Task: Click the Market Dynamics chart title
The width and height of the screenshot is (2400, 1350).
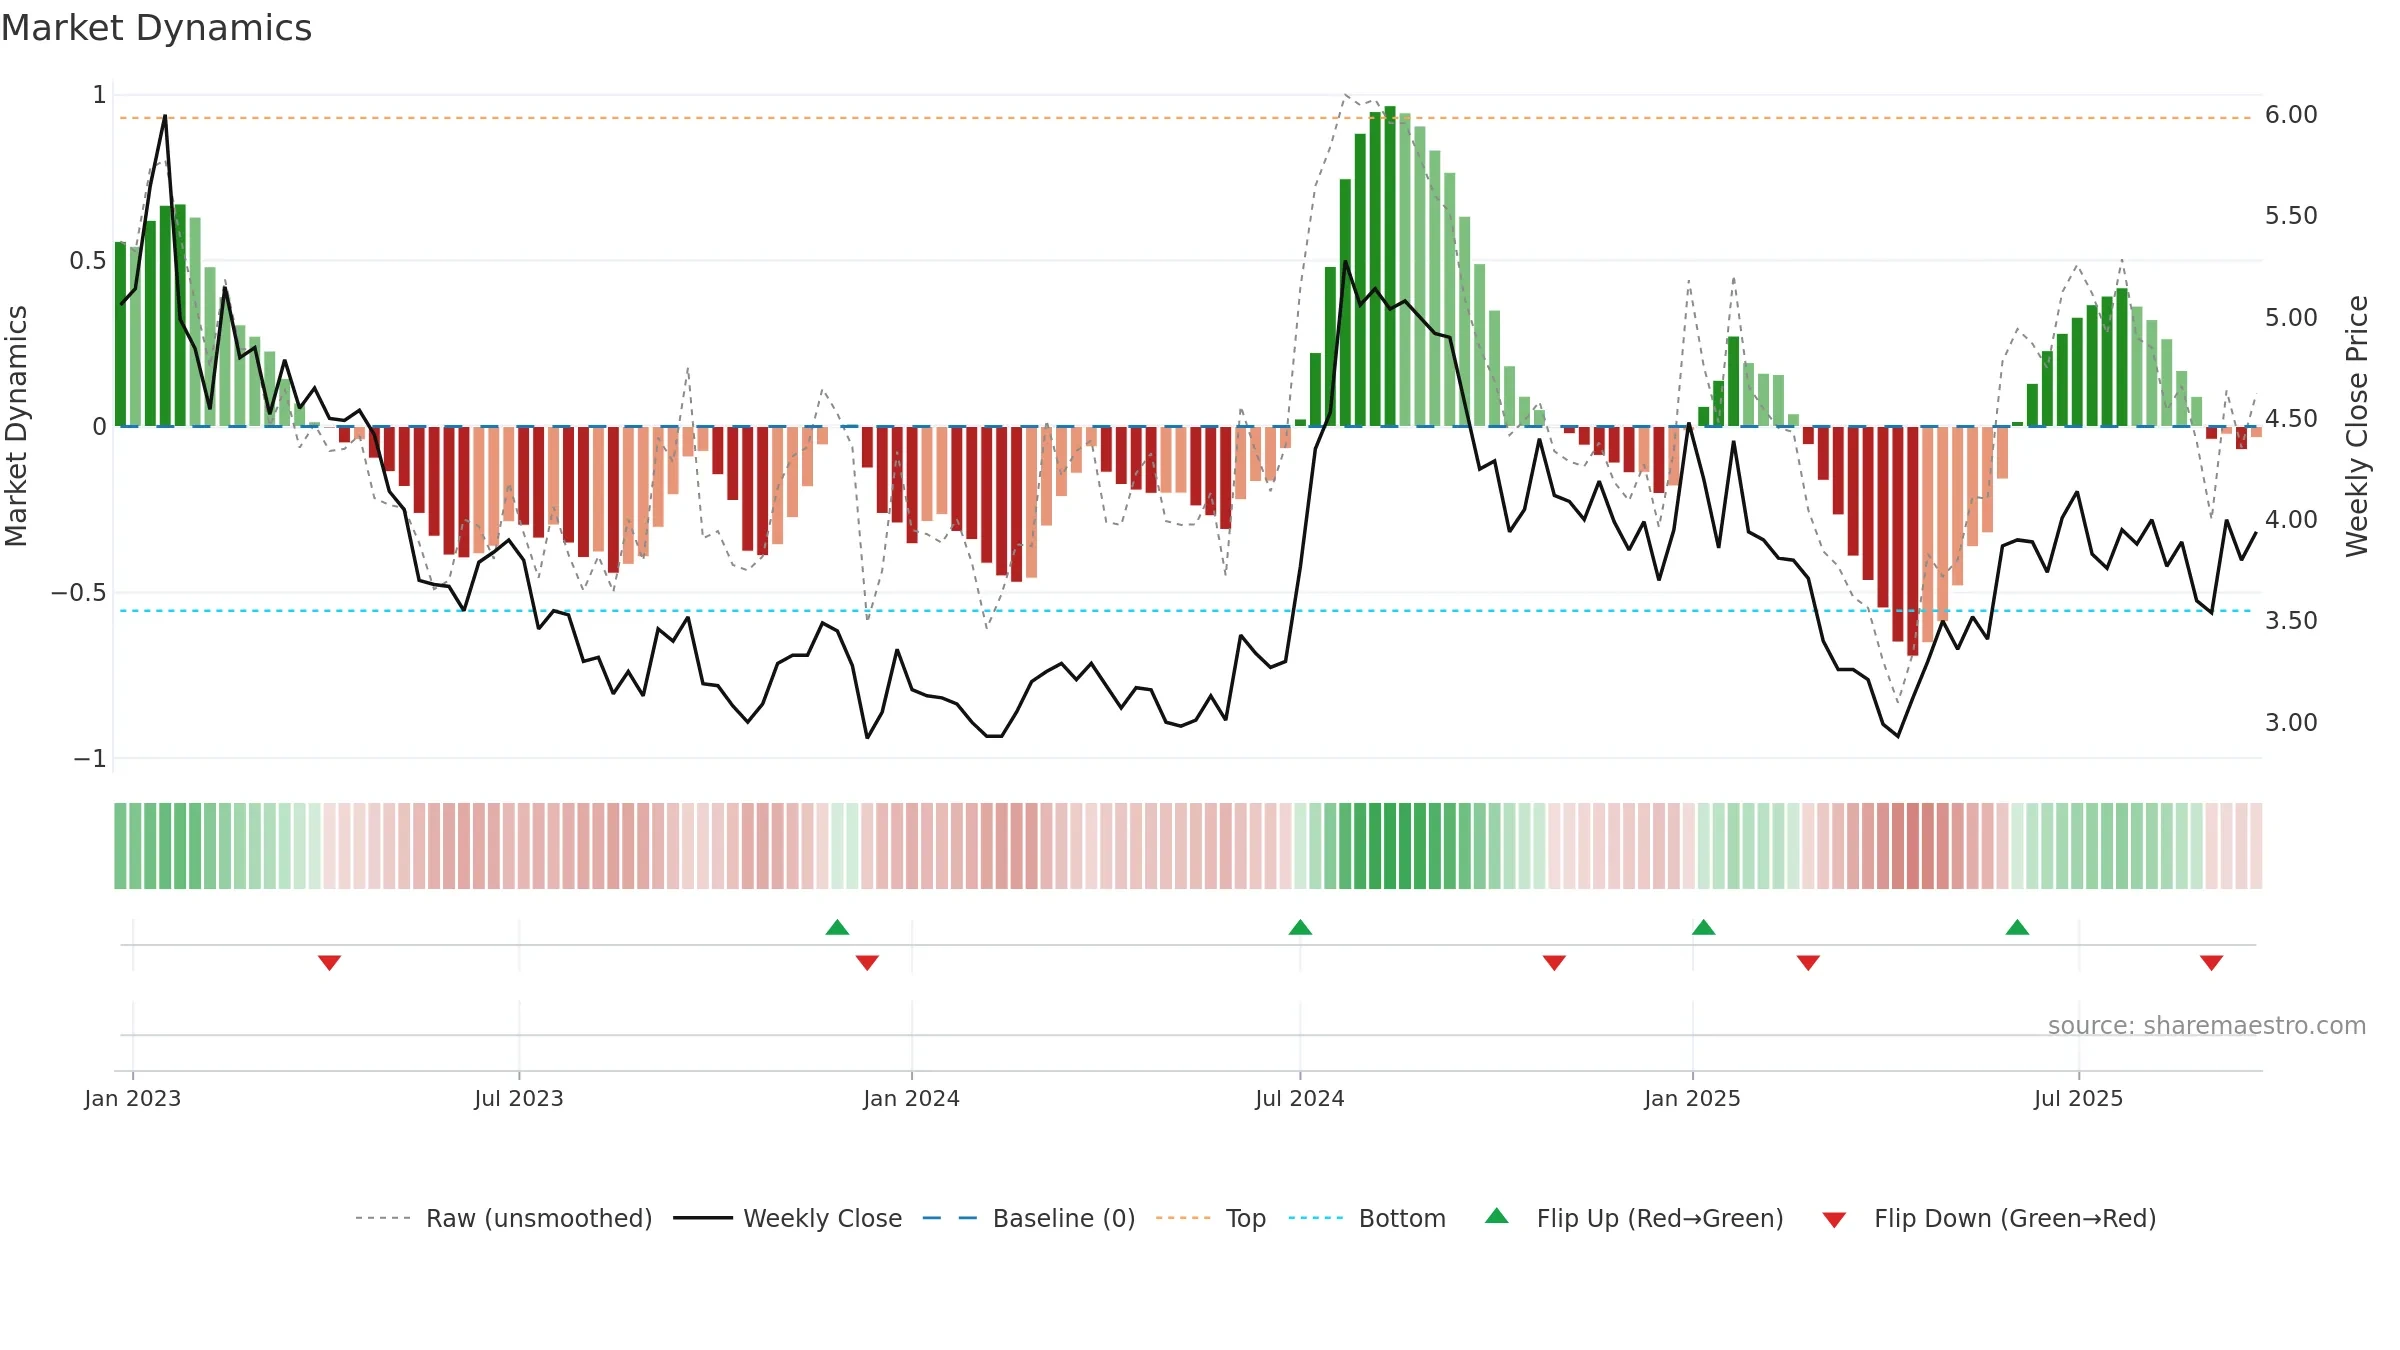Action: 156,28
